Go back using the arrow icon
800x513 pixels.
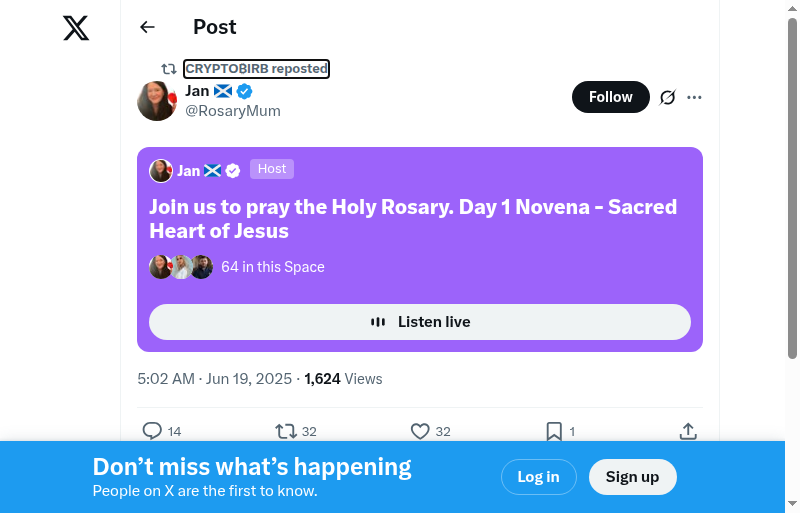pyautogui.click(x=148, y=27)
